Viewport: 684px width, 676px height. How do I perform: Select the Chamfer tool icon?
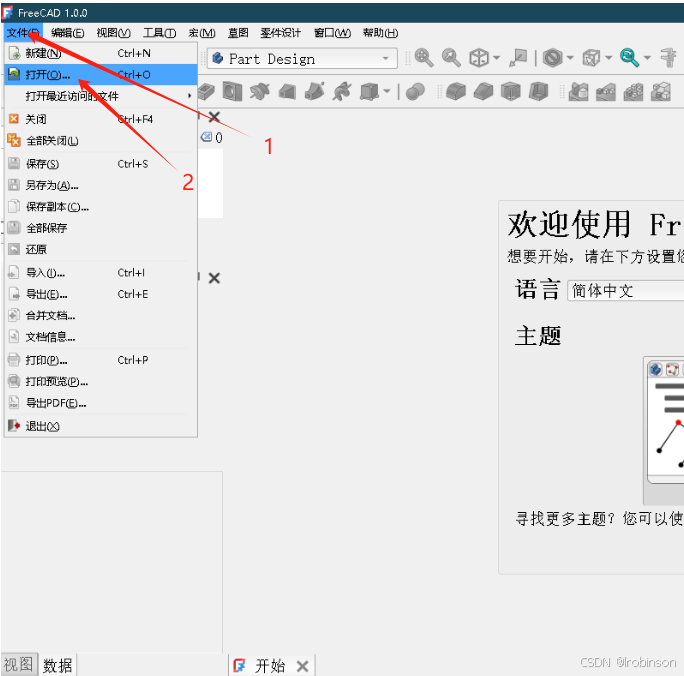(483, 92)
